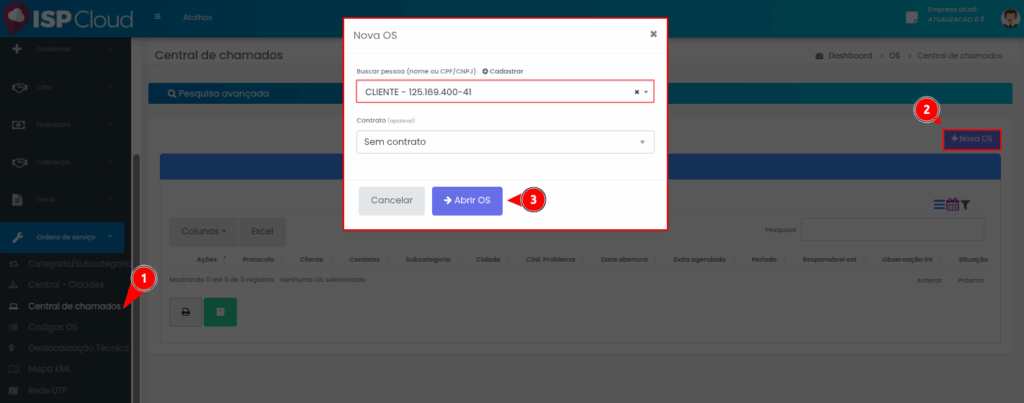This screenshot has width=1024, height=403.
Task: Click the Cancelar button
Action: click(x=391, y=200)
